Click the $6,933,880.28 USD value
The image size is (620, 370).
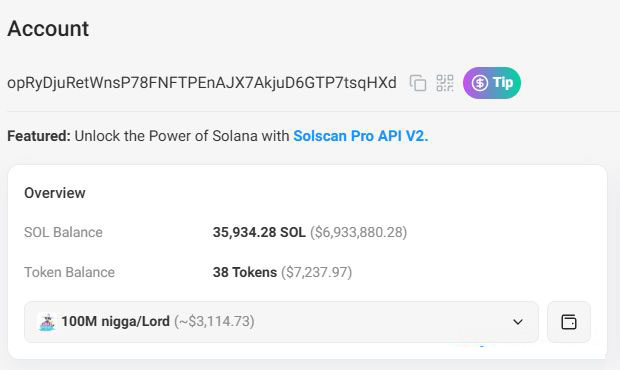[359, 232]
